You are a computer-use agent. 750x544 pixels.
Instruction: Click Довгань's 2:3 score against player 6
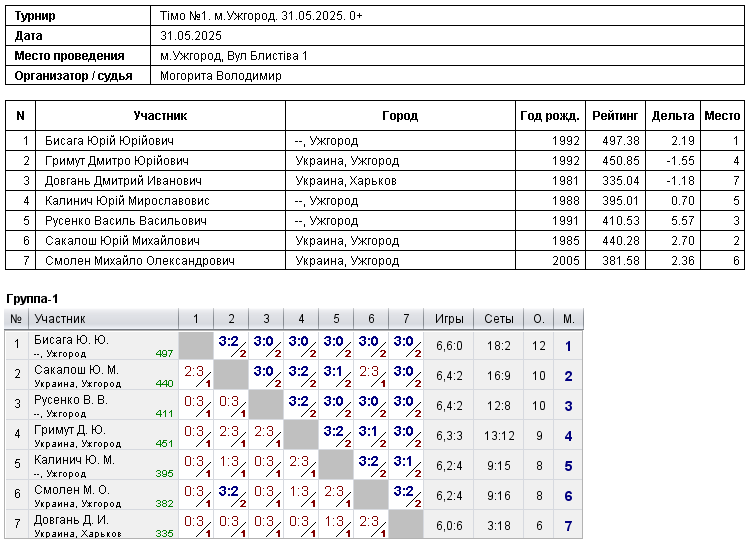click(368, 522)
